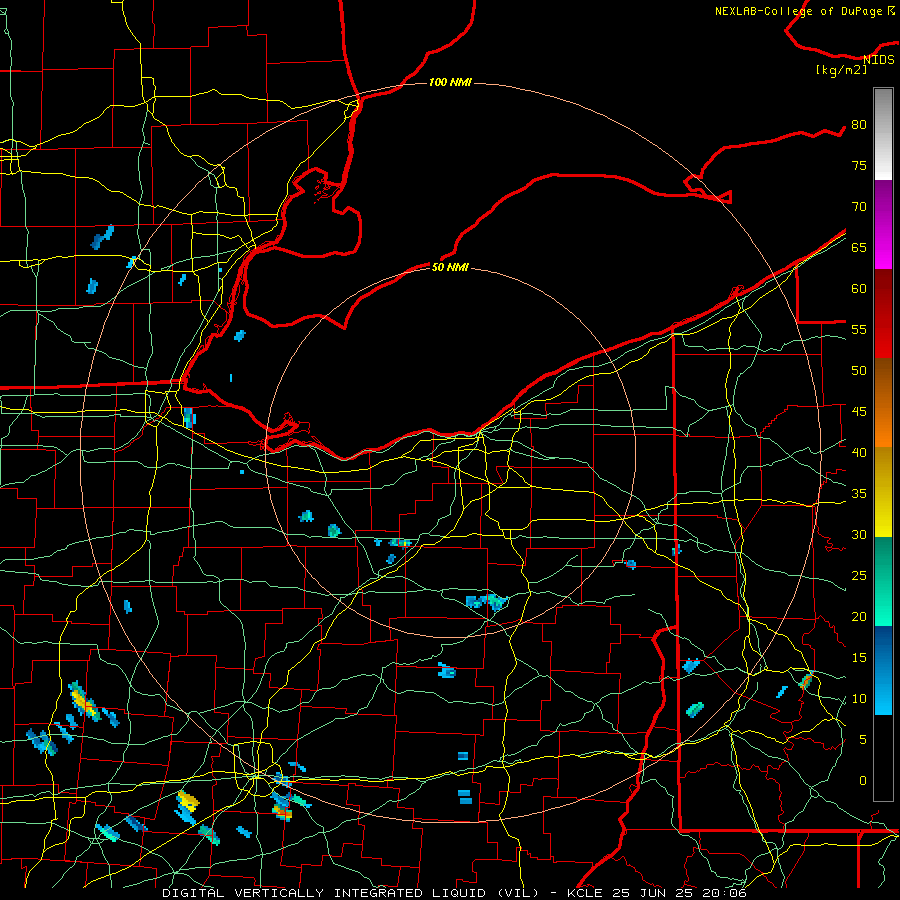The height and width of the screenshot is (900, 900).
Task: Click the white-gray segment of the color bar
Action: click(883, 134)
